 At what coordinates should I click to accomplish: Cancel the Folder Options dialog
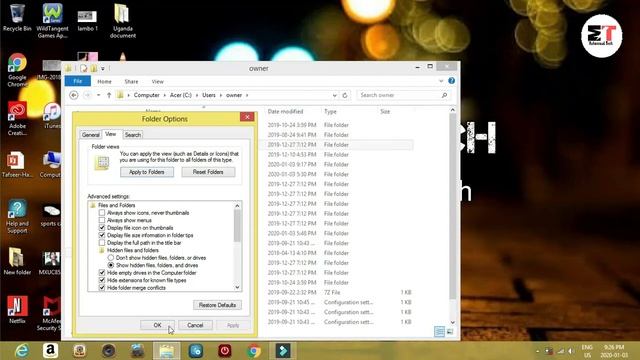(195, 325)
